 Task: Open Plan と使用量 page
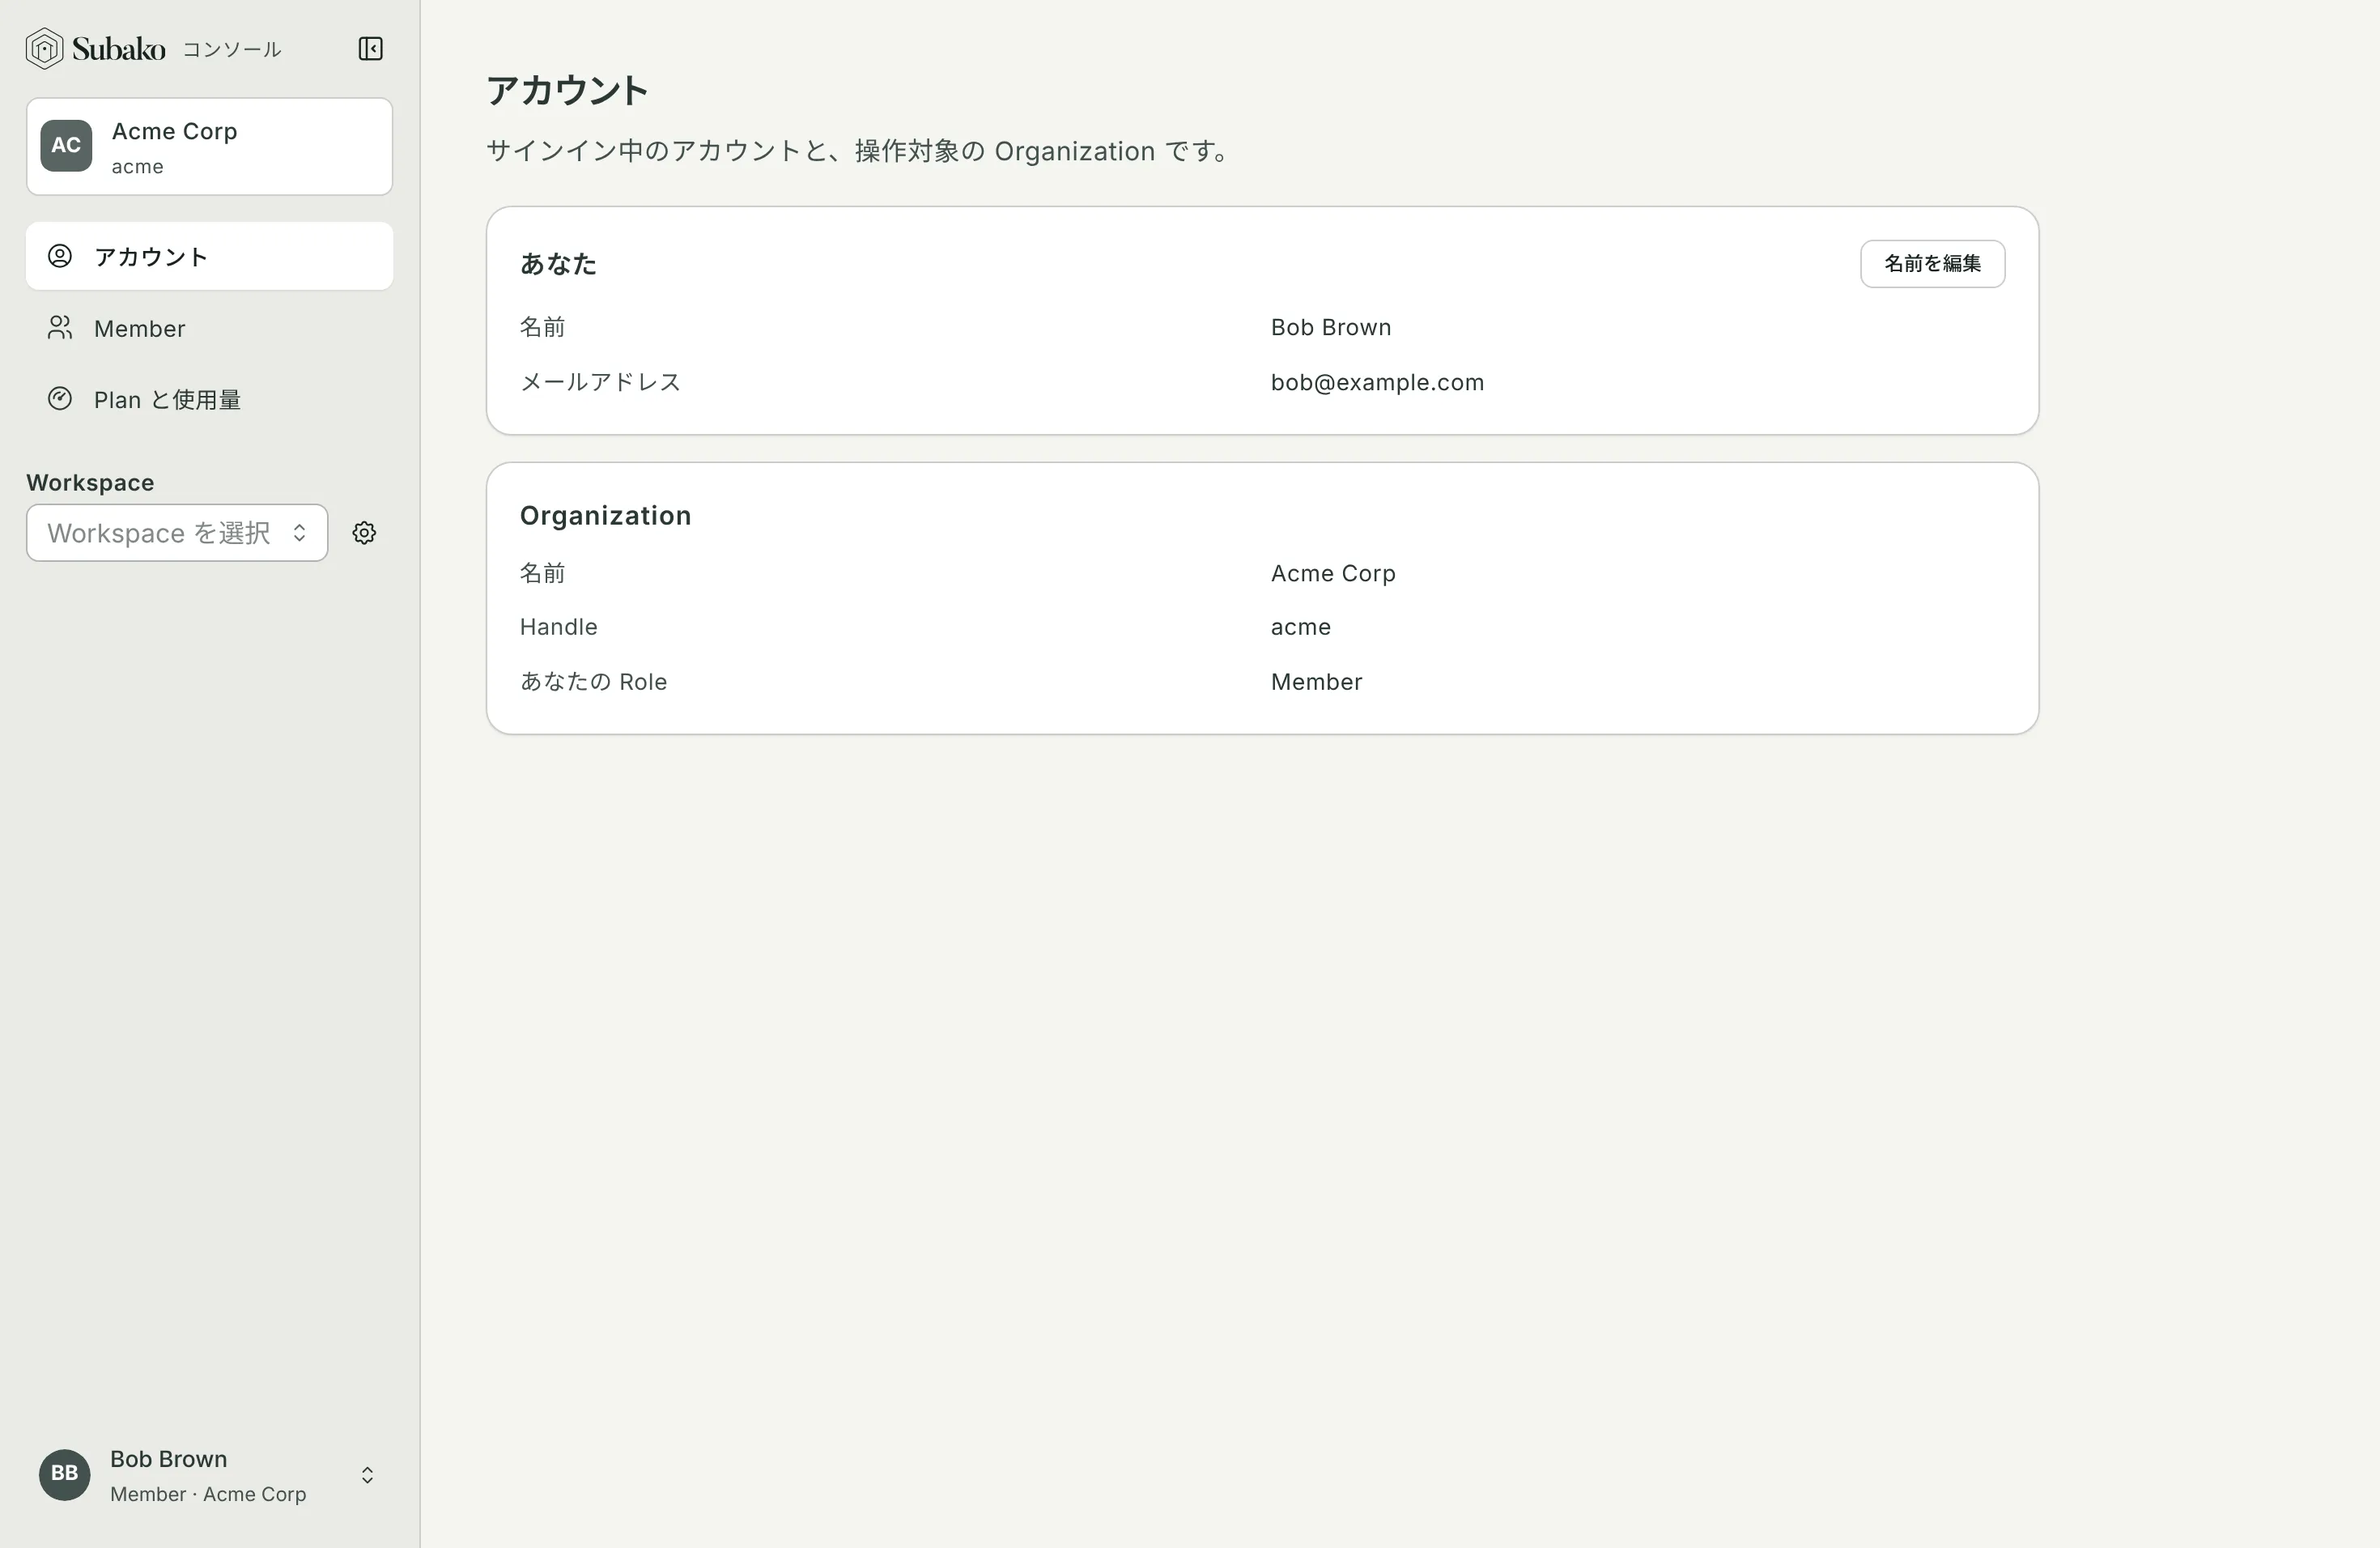click(209, 399)
